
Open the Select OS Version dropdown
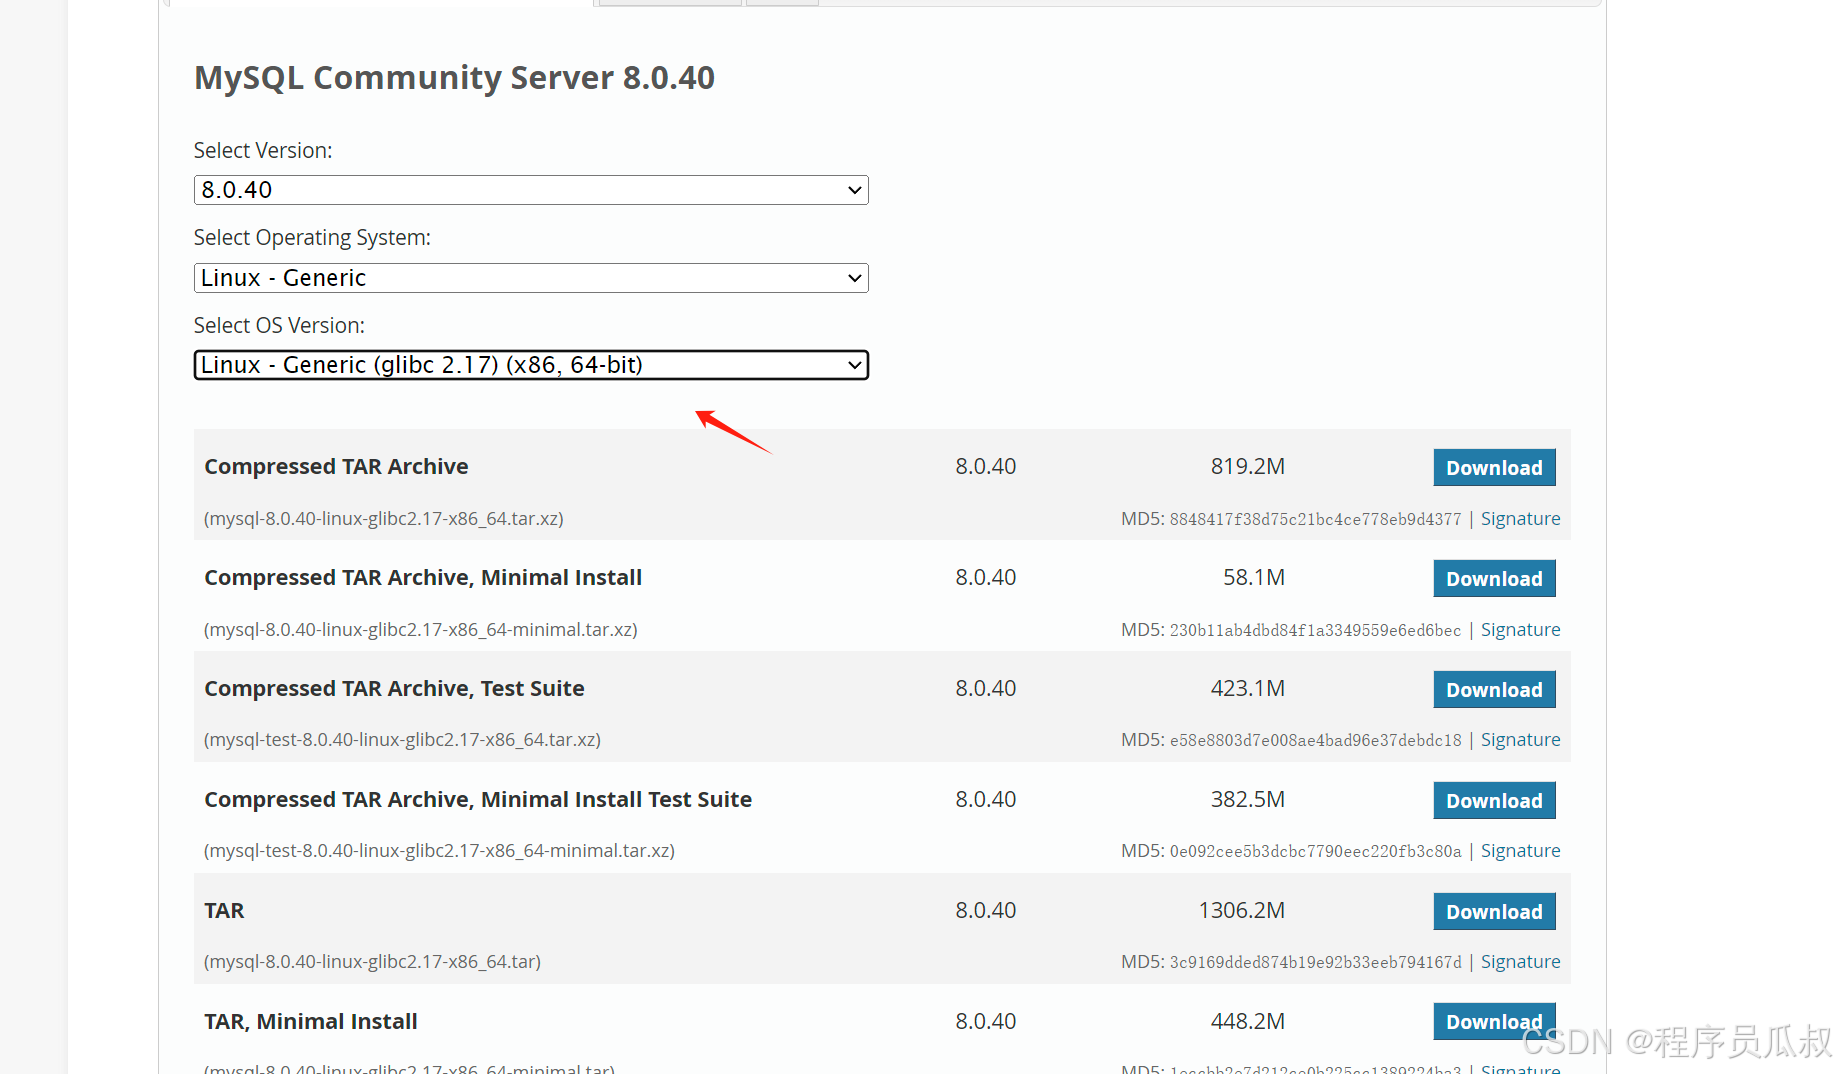click(x=530, y=365)
